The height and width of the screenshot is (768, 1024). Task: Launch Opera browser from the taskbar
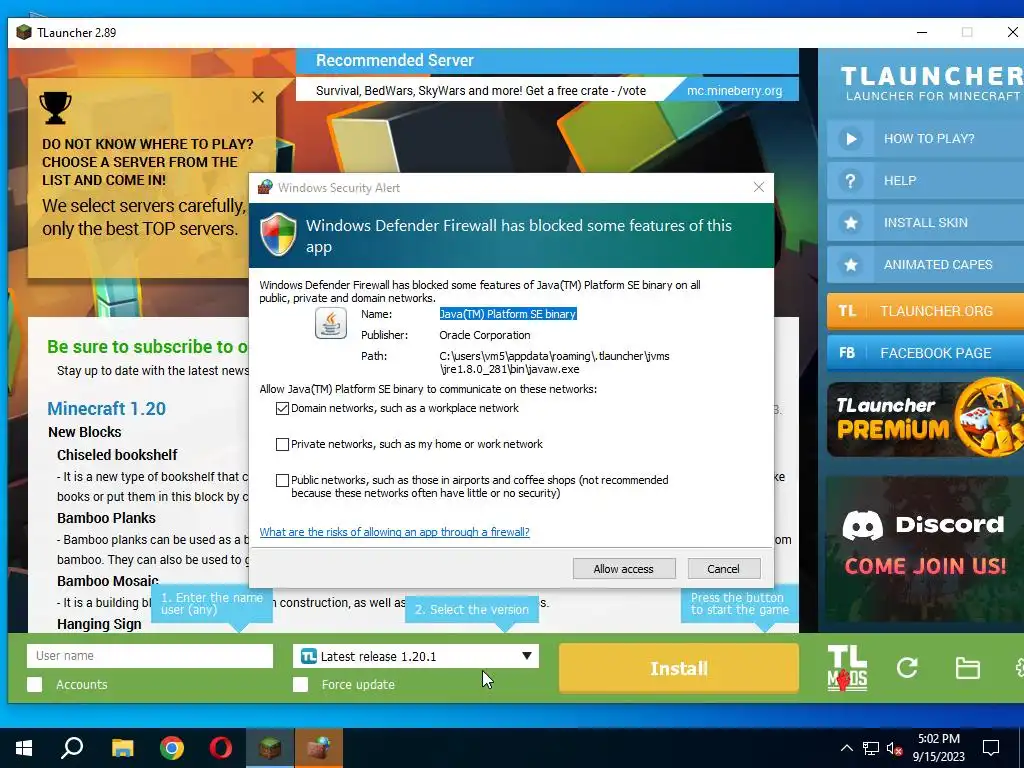[221, 748]
